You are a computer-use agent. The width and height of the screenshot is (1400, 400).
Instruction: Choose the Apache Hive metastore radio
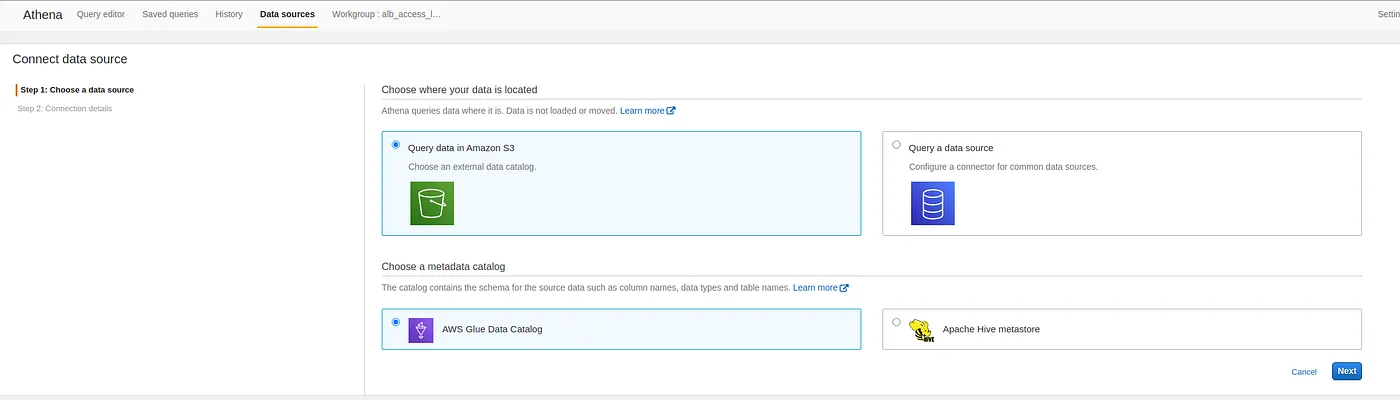coord(896,322)
